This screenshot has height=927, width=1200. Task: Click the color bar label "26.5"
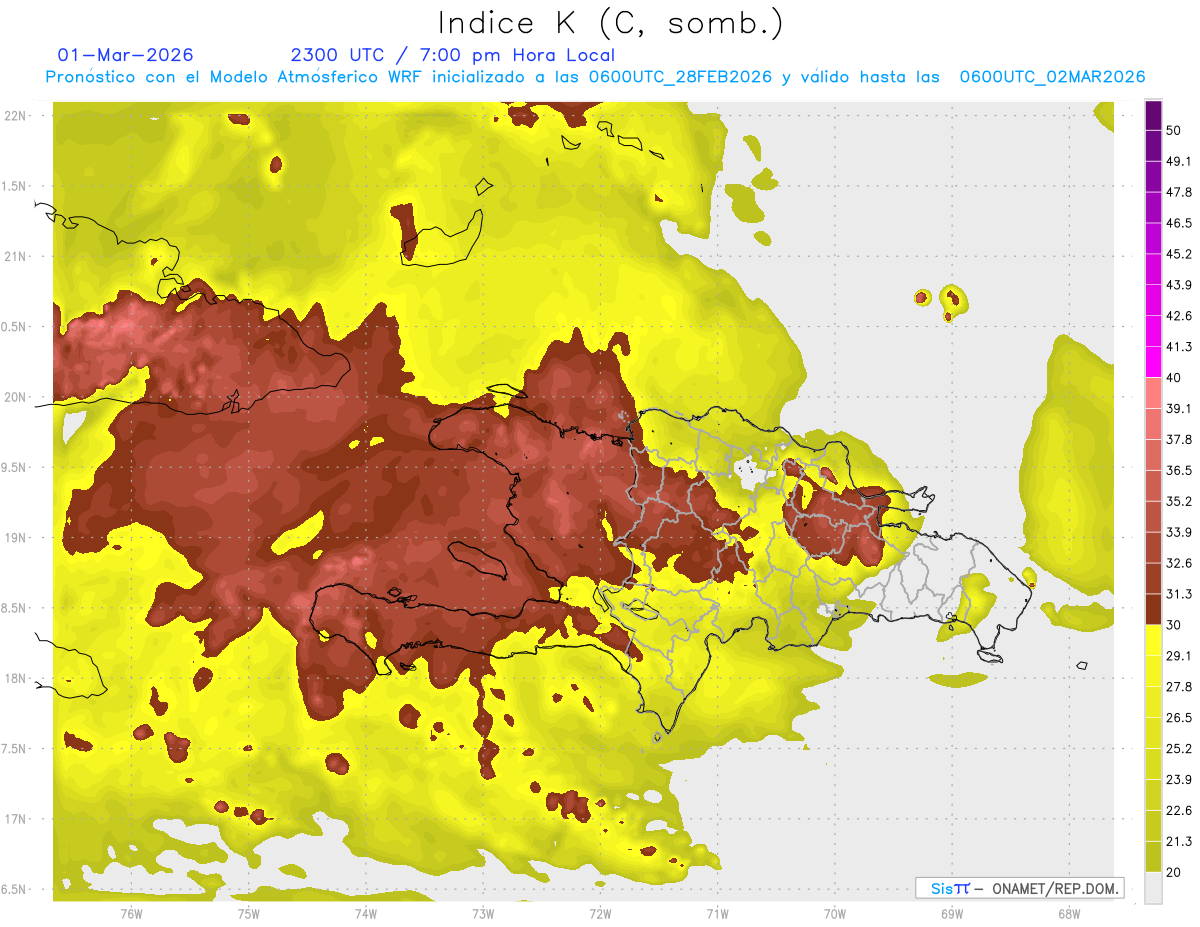pos(1179,718)
